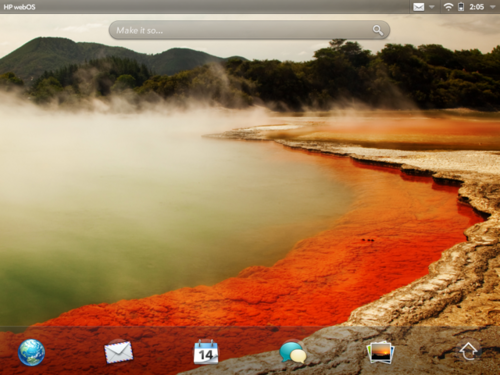500x375 pixels.
Task: Click the email notification icon in status bar
Action: [x=419, y=7]
